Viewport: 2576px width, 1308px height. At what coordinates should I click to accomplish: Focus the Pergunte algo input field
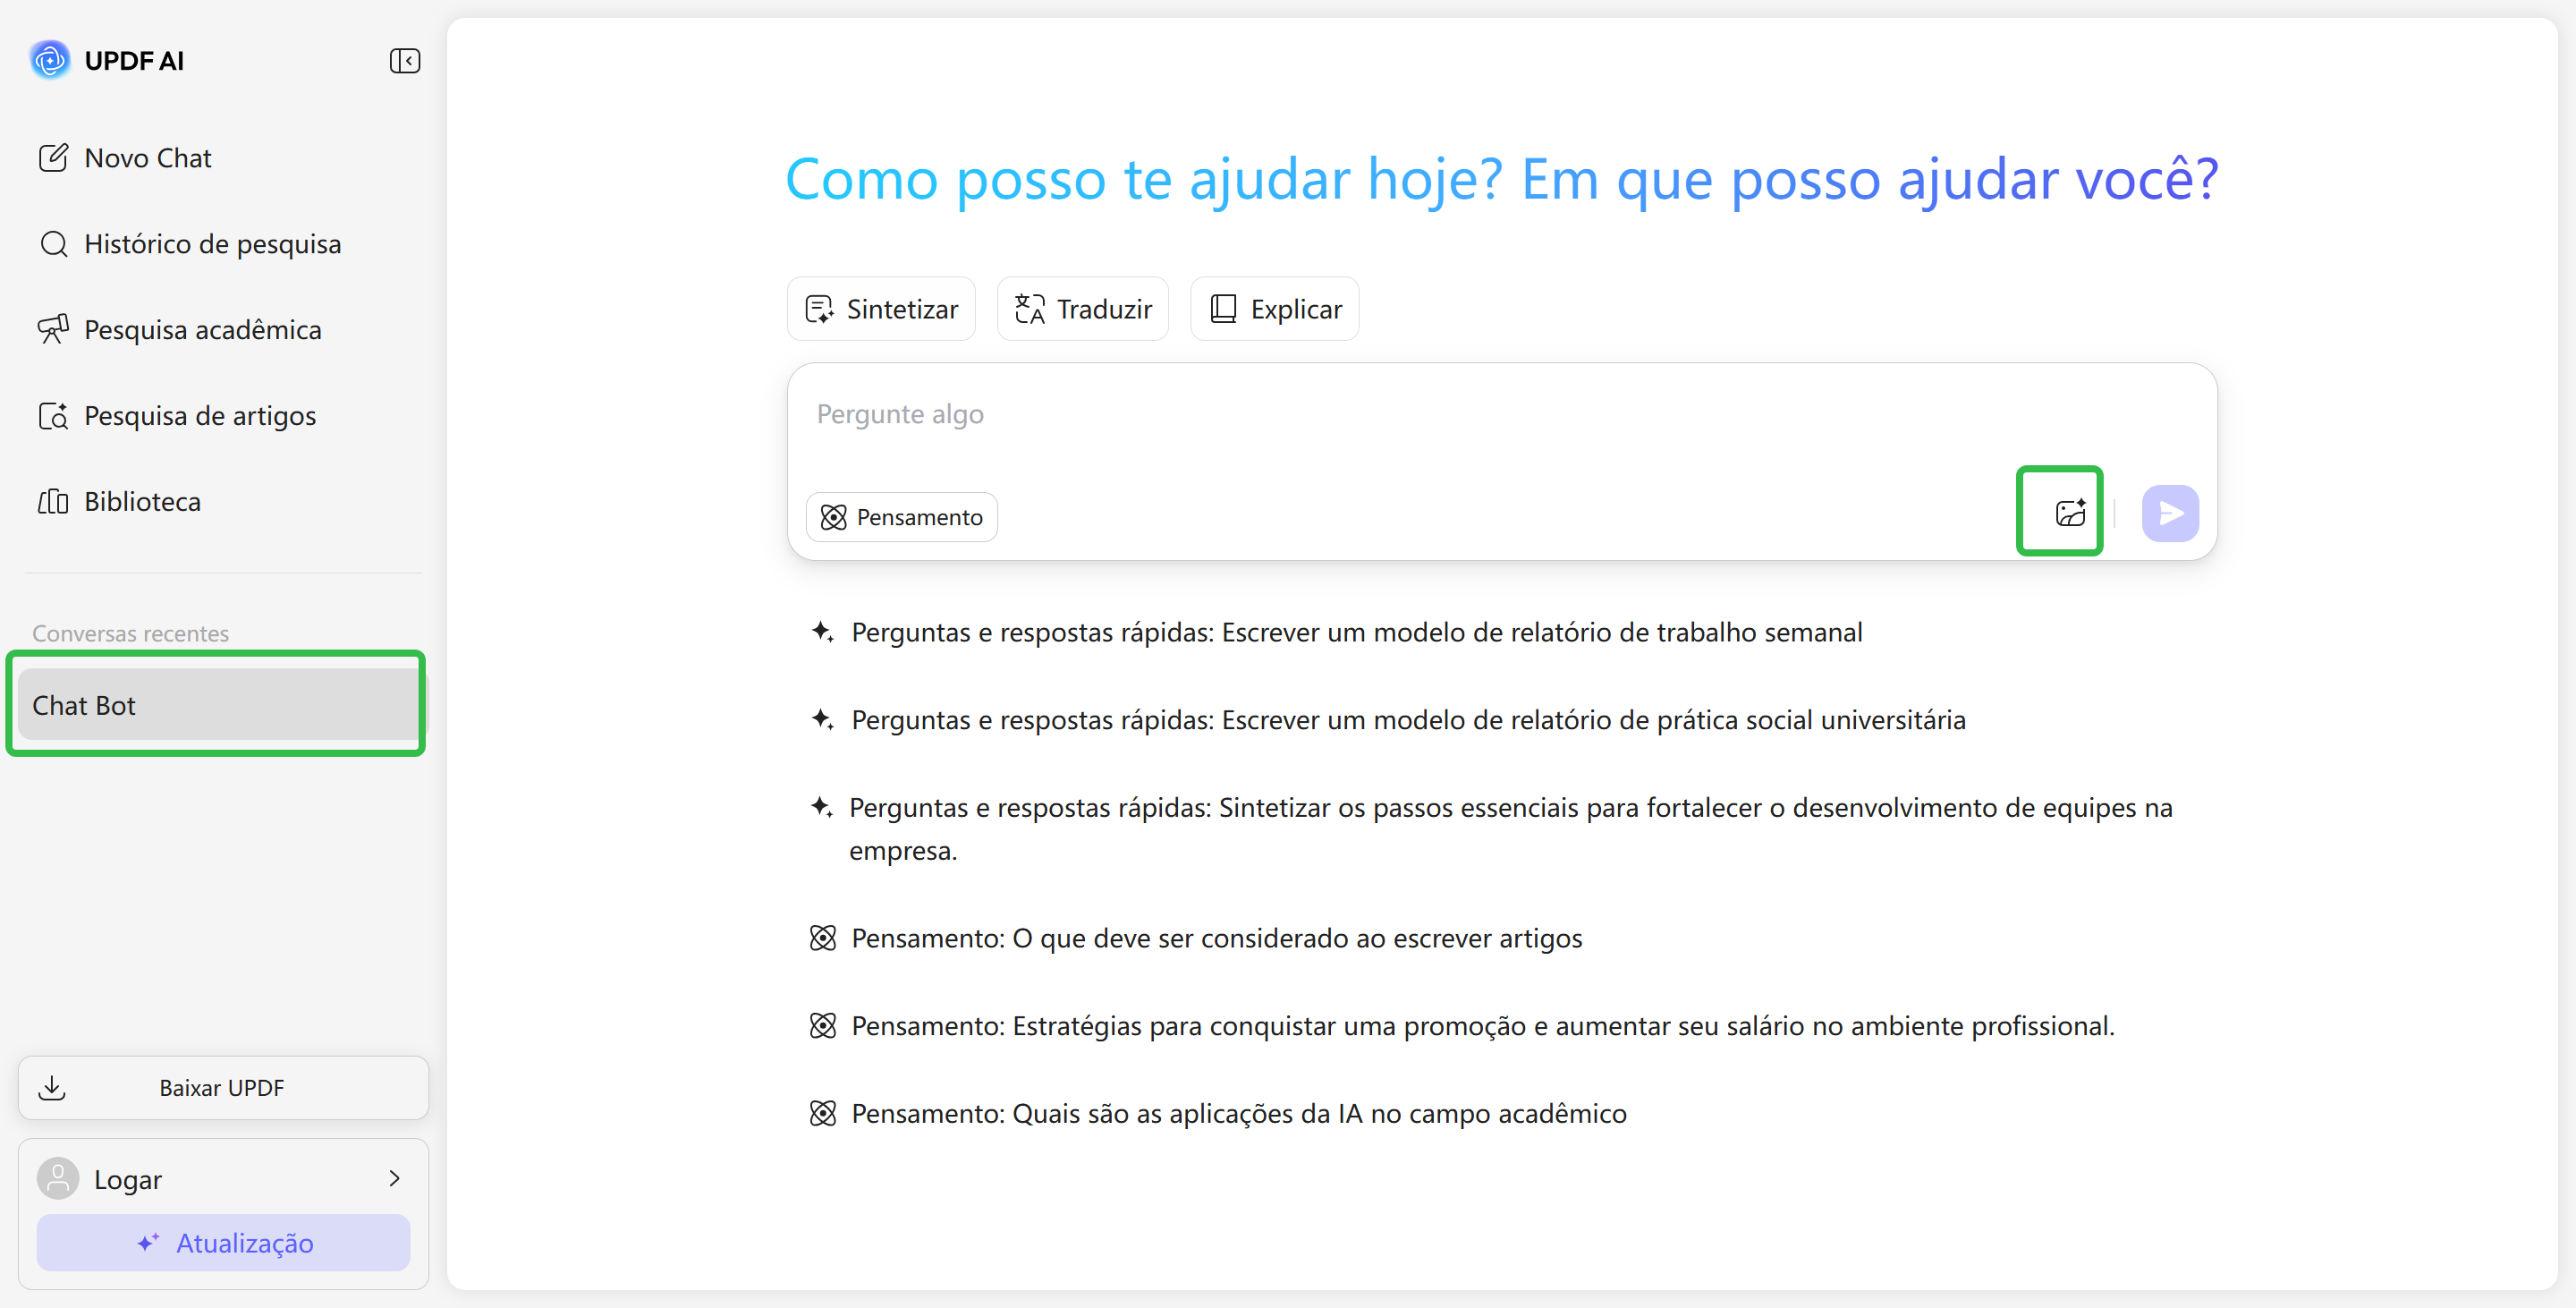(1500, 414)
